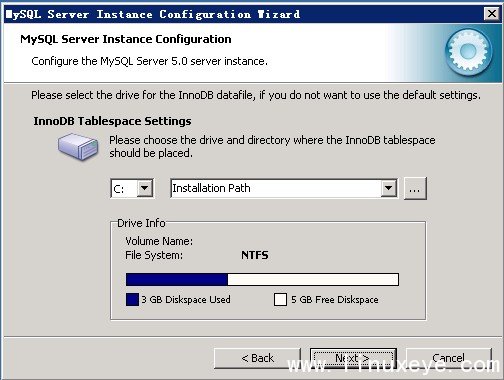Go to previous step with Back button
The height and width of the screenshot is (380, 504).
click(x=257, y=358)
